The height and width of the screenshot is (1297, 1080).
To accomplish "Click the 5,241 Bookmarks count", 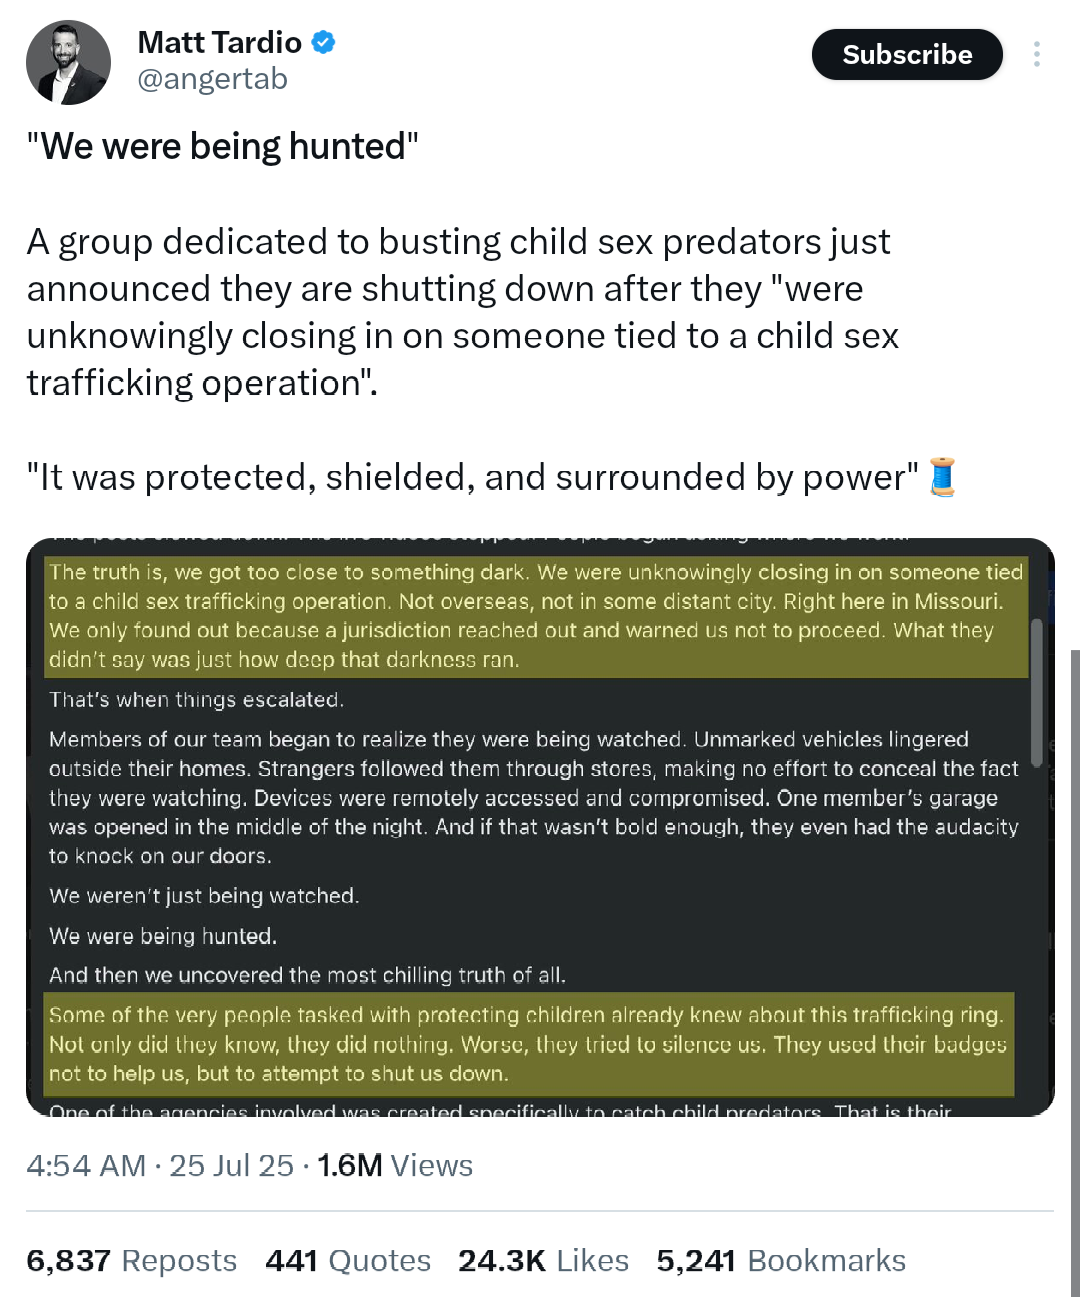I will click(x=780, y=1261).
